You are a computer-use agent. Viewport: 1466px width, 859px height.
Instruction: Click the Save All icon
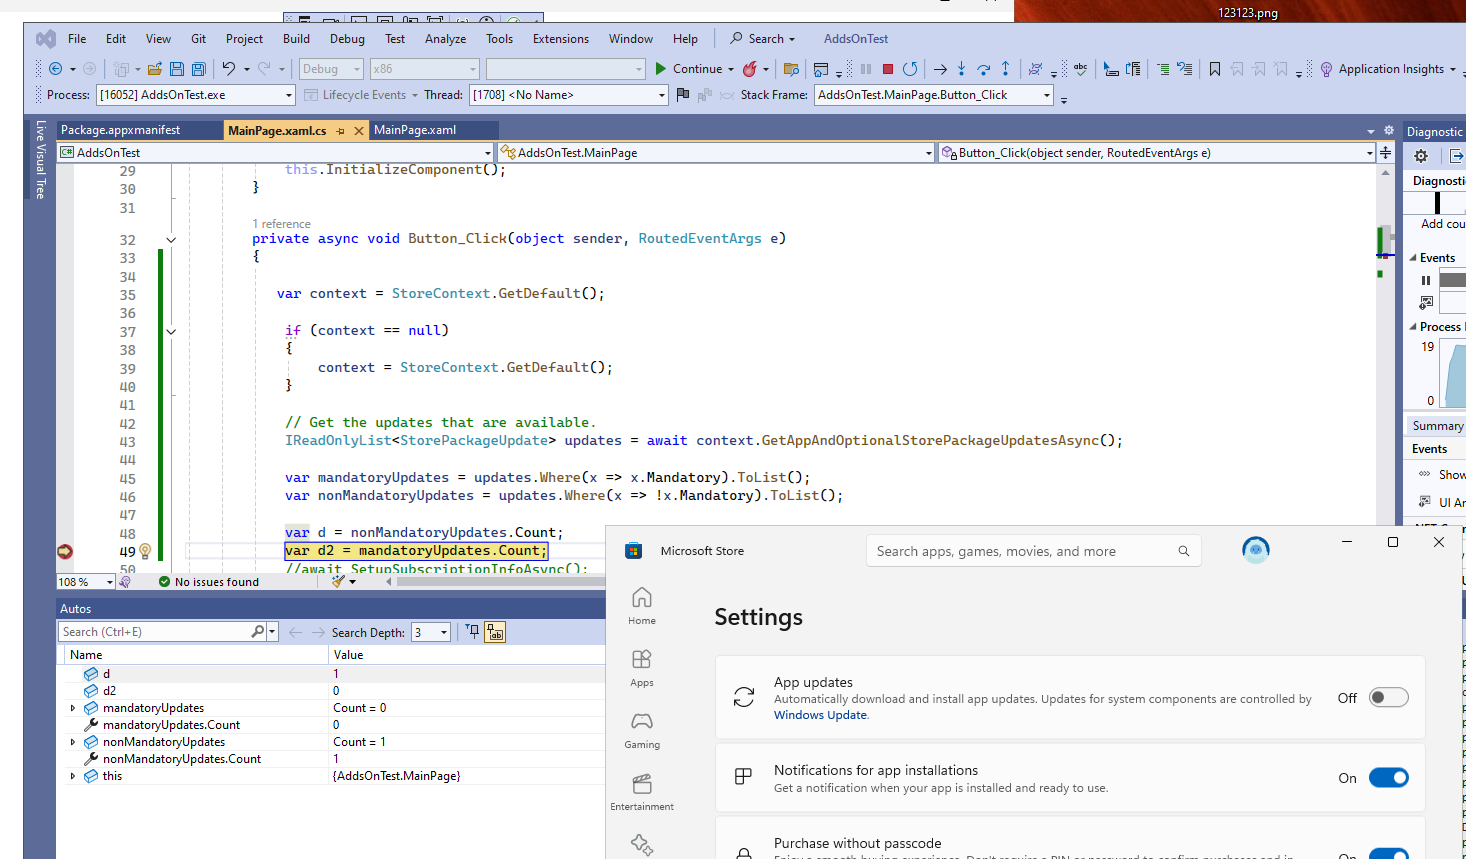(199, 69)
